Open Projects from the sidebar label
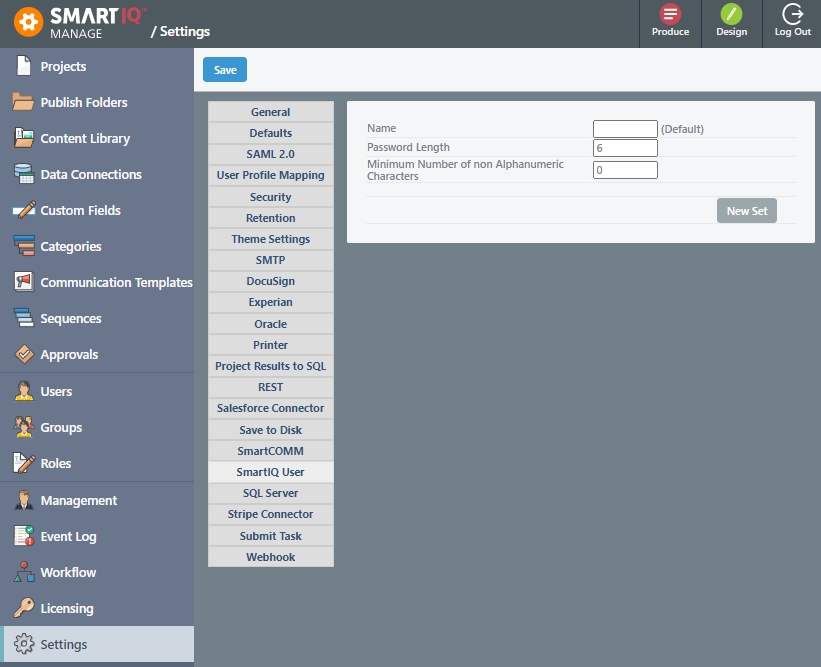 tap(63, 66)
